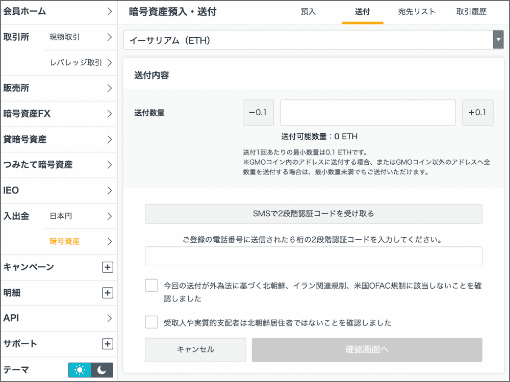Open the イーサリアム (ETH) currency dropdown
510x382 pixels.
[313, 40]
